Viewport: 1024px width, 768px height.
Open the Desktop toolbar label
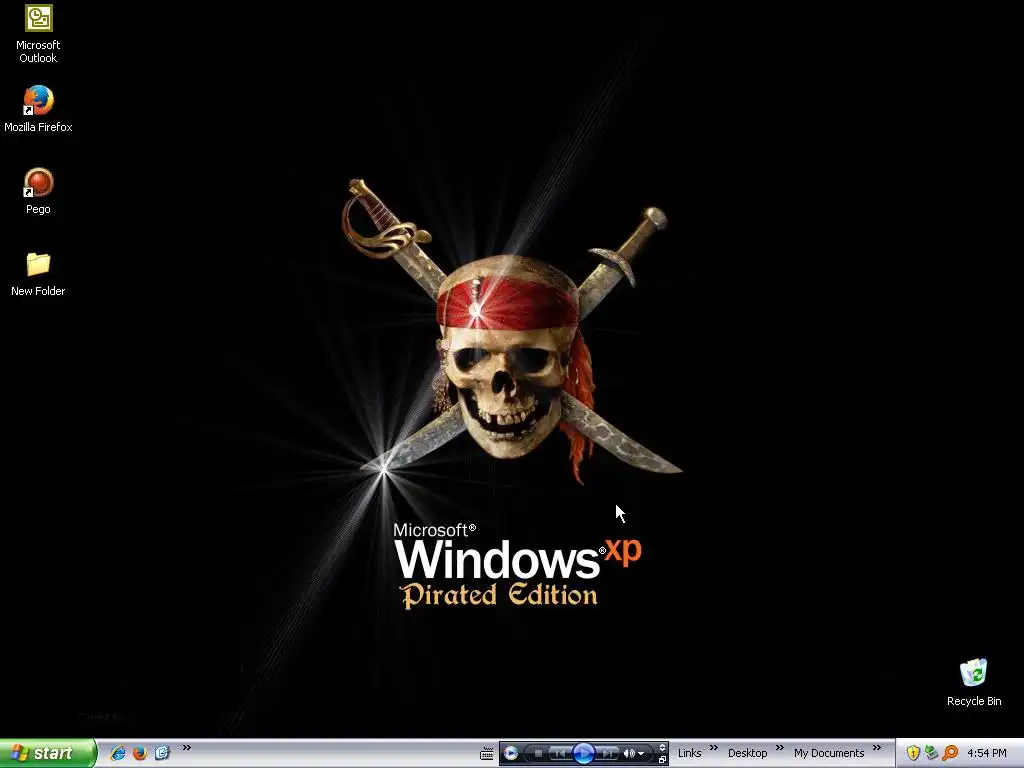click(x=748, y=753)
